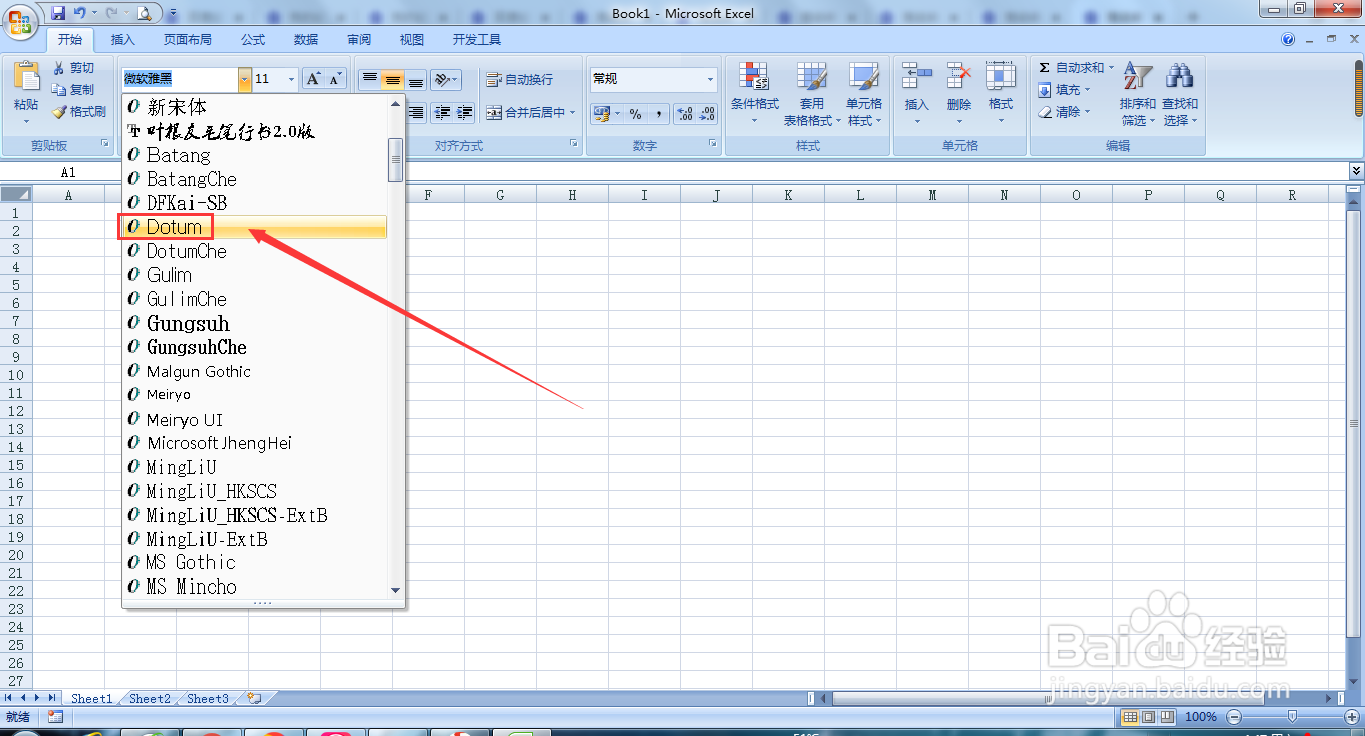Select MS Mincho font
This screenshot has height=736, width=1365.
255,587
